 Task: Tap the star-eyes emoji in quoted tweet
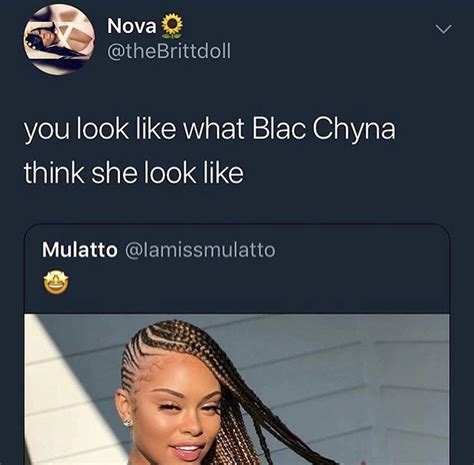click(x=56, y=283)
